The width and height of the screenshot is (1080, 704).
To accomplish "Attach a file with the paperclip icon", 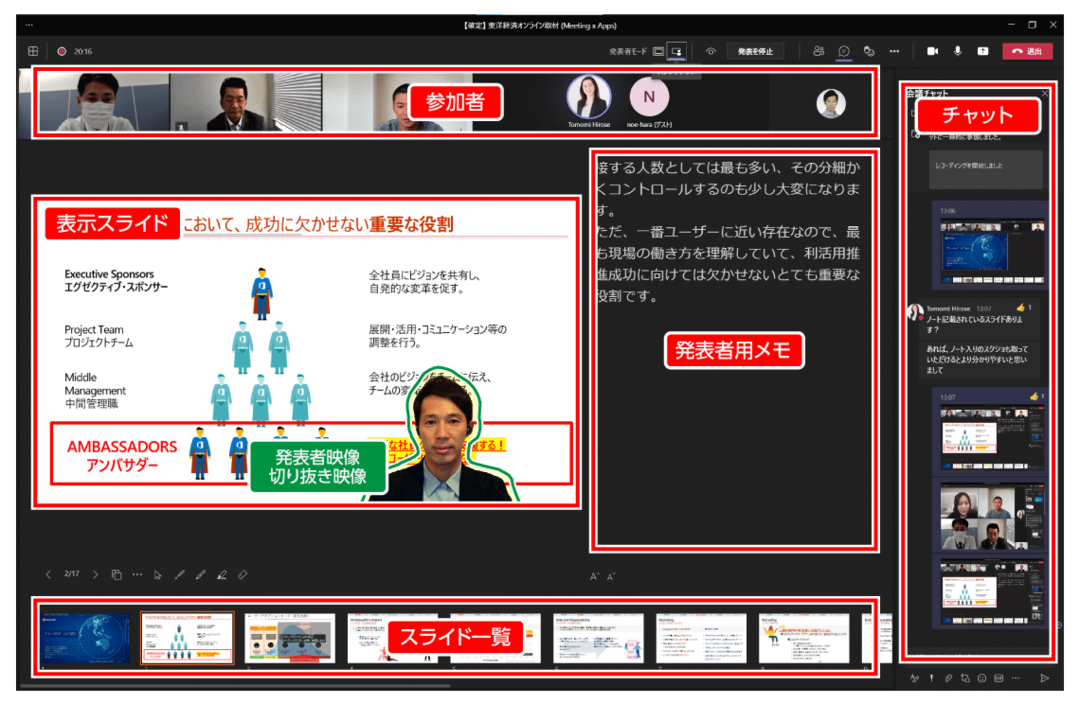I will pyautogui.click(x=948, y=679).
